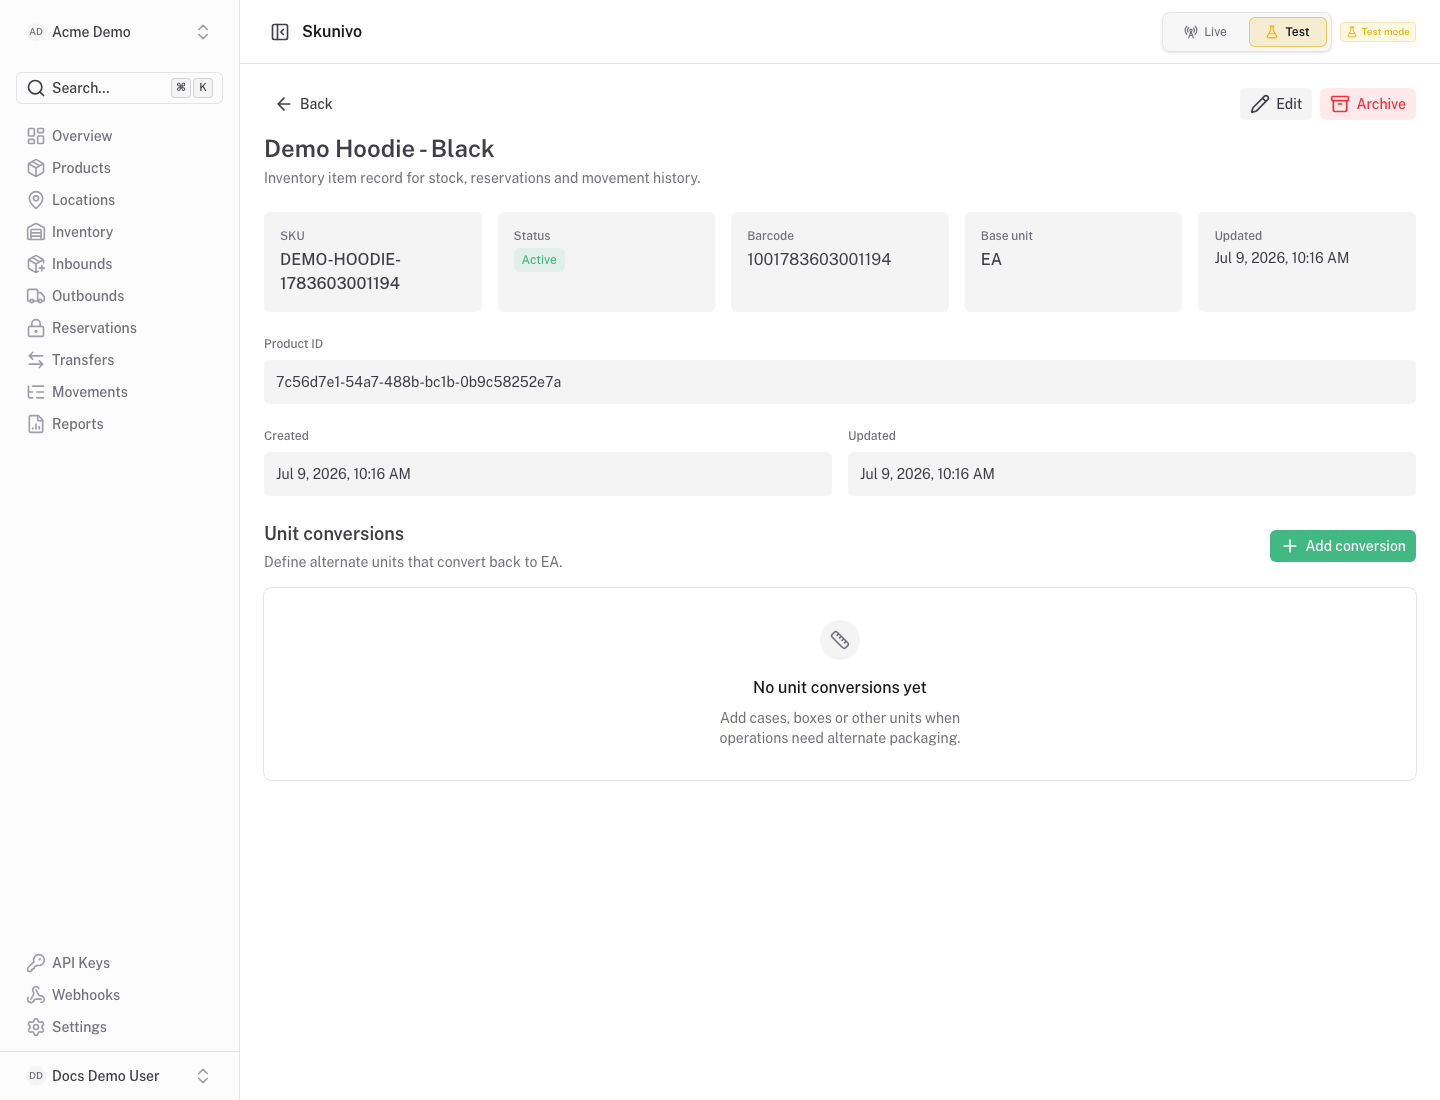Click the DD user avatar
This screenshot has width=1440, height=1100.
click(36, 1076)
